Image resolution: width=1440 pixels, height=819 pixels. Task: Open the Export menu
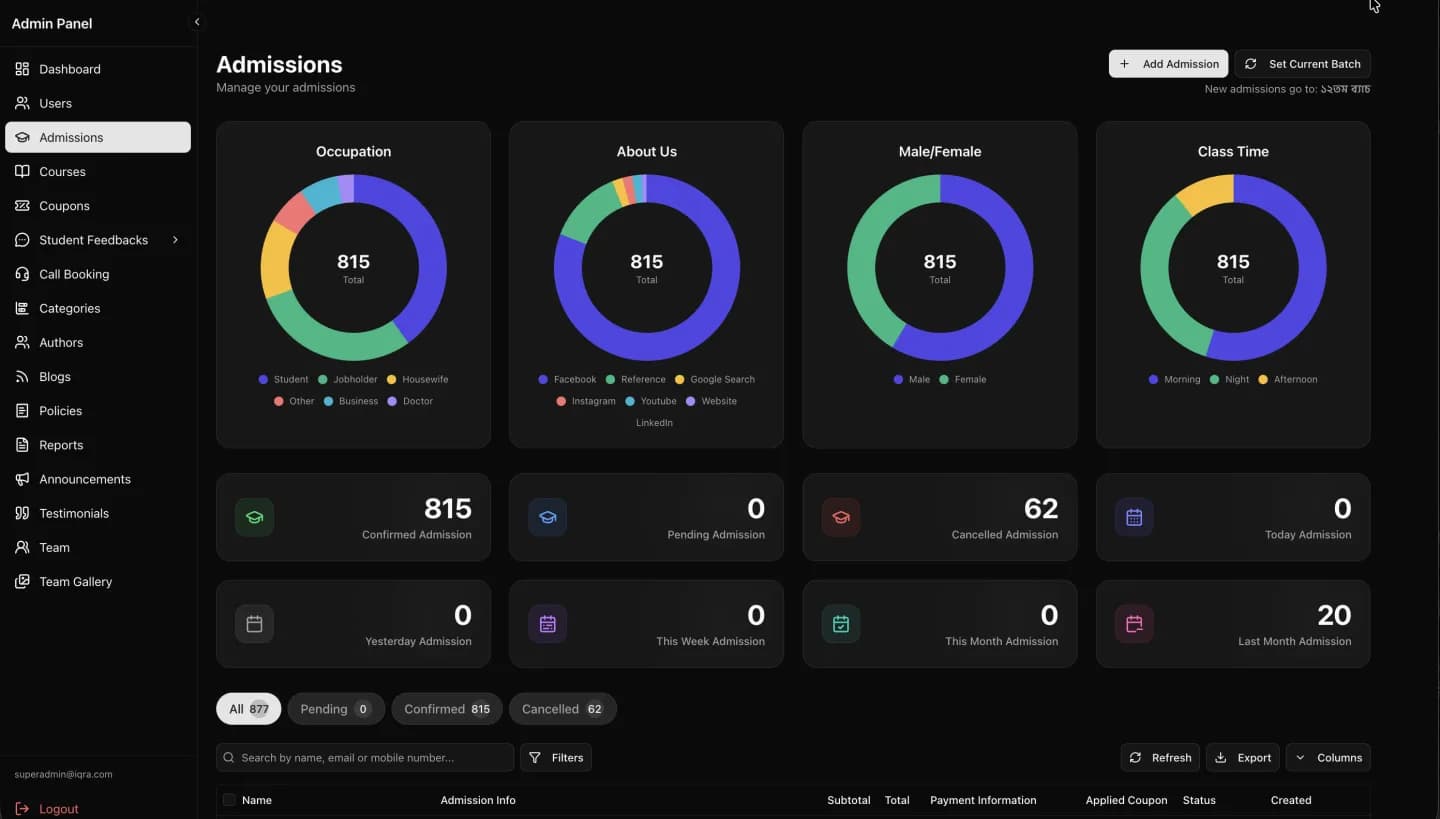click(1243, 758)
